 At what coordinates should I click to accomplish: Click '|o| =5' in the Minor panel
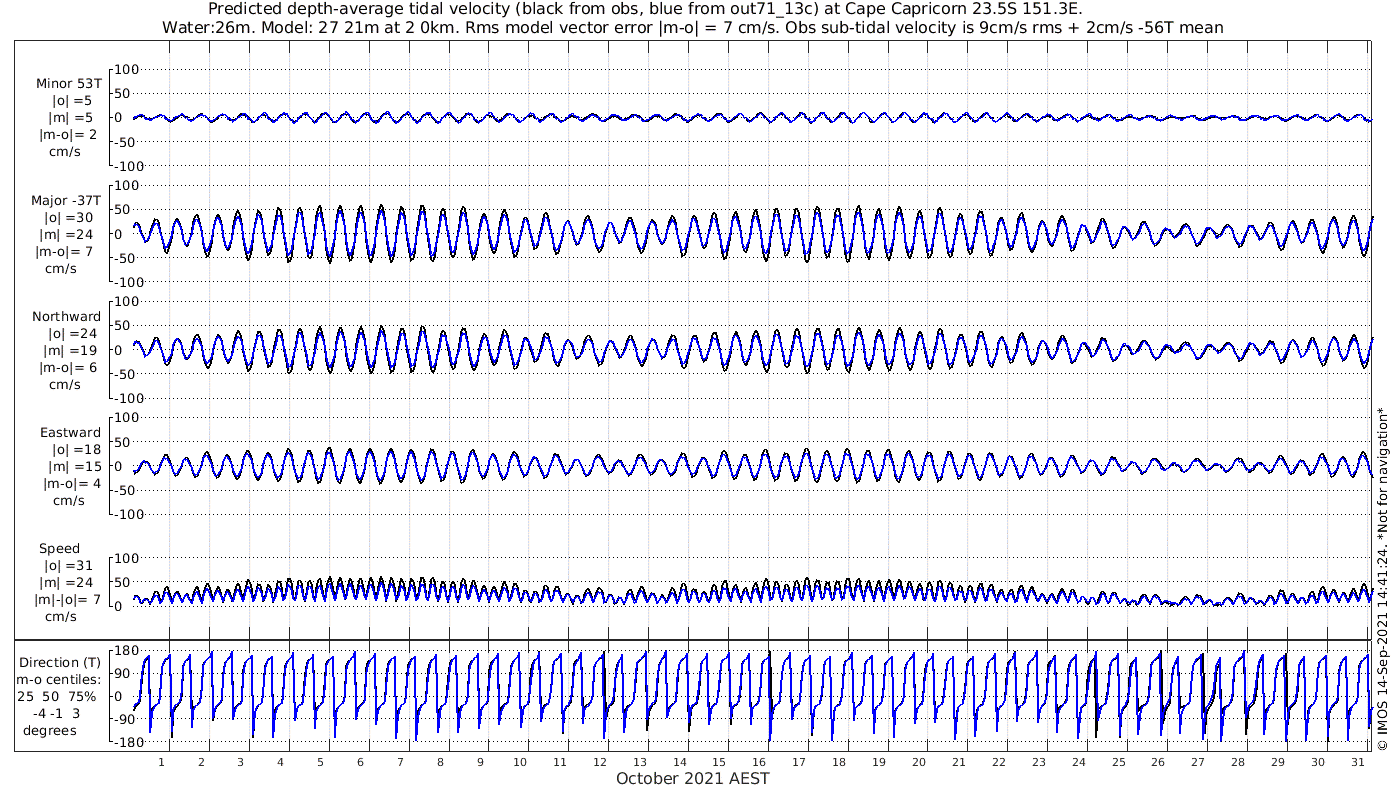(x=72, y=101)
